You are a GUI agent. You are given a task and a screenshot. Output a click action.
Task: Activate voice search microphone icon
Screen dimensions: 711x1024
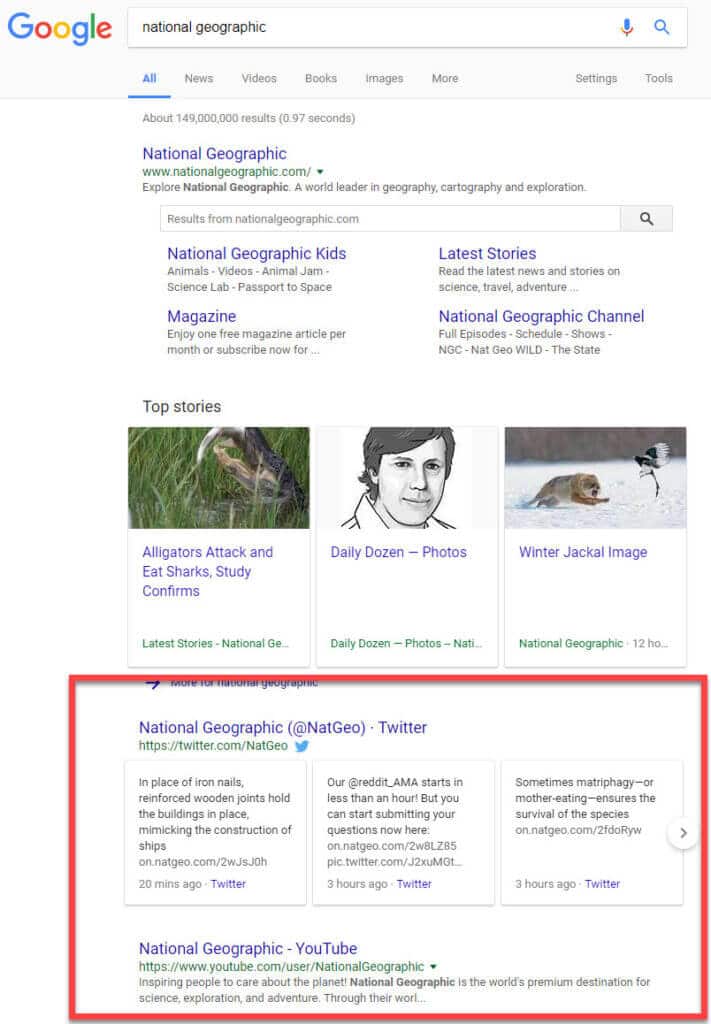point(627,27)
